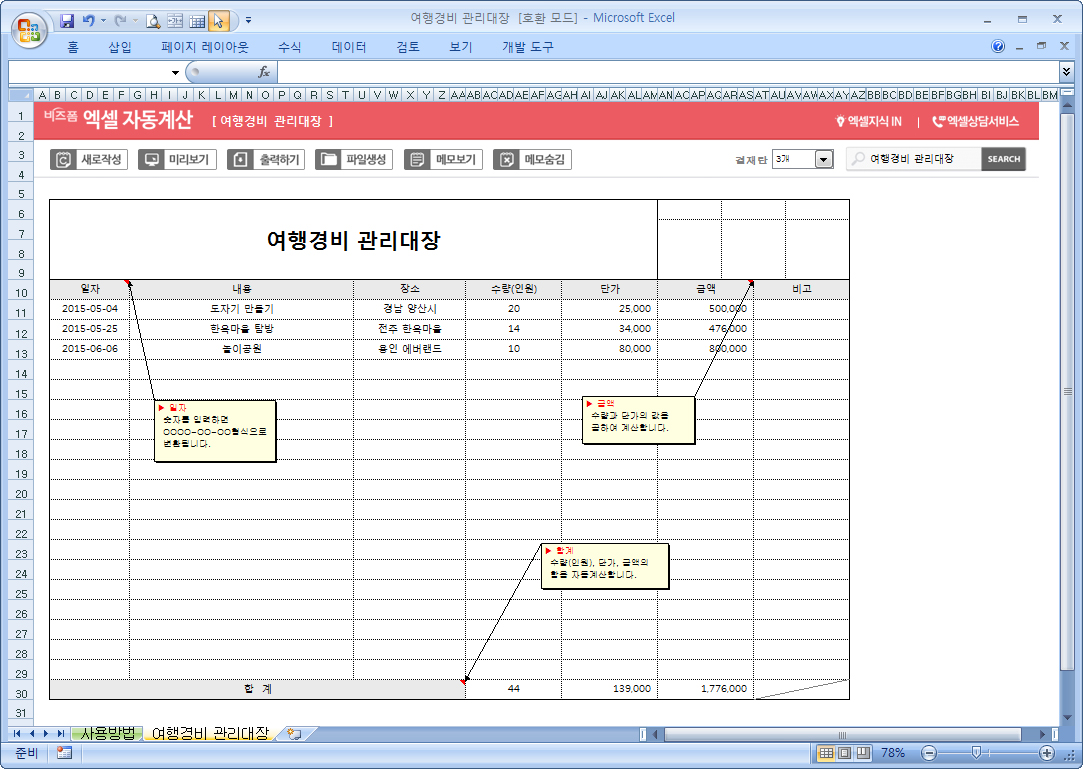The width and height of the screenshot is (1083, 769).
Task: Click the form icon beside Print Preview
Action: (x=175, y=21)
